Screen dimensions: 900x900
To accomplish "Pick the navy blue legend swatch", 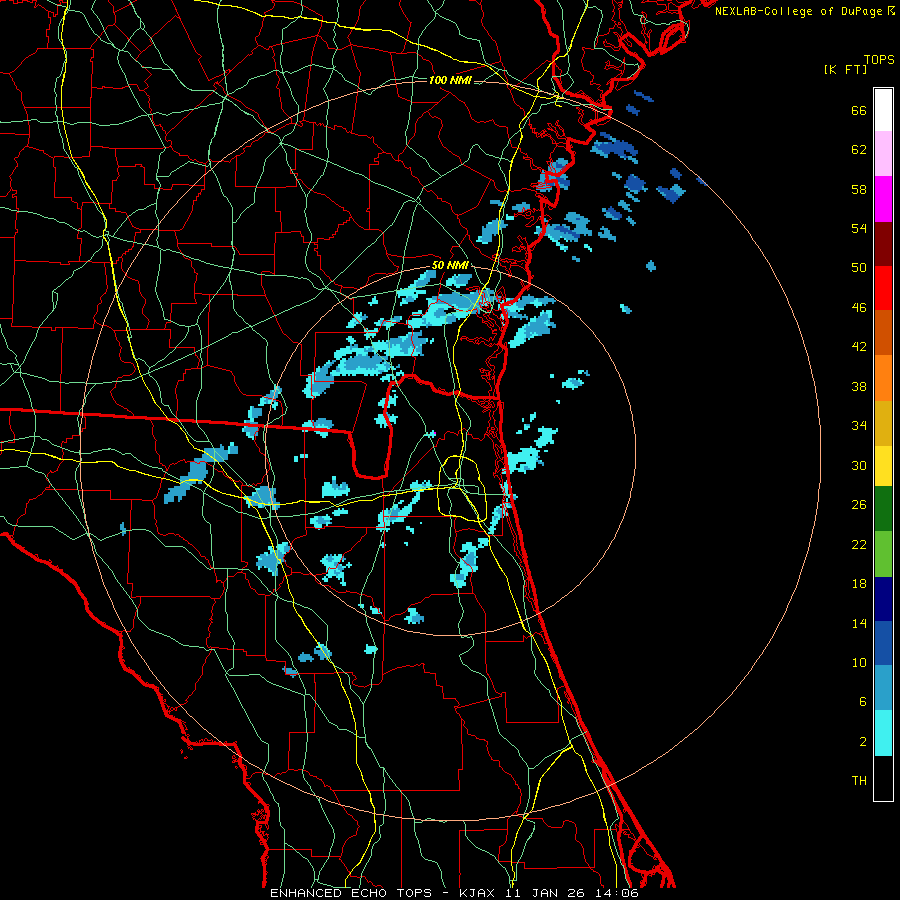I will point(883,599).
